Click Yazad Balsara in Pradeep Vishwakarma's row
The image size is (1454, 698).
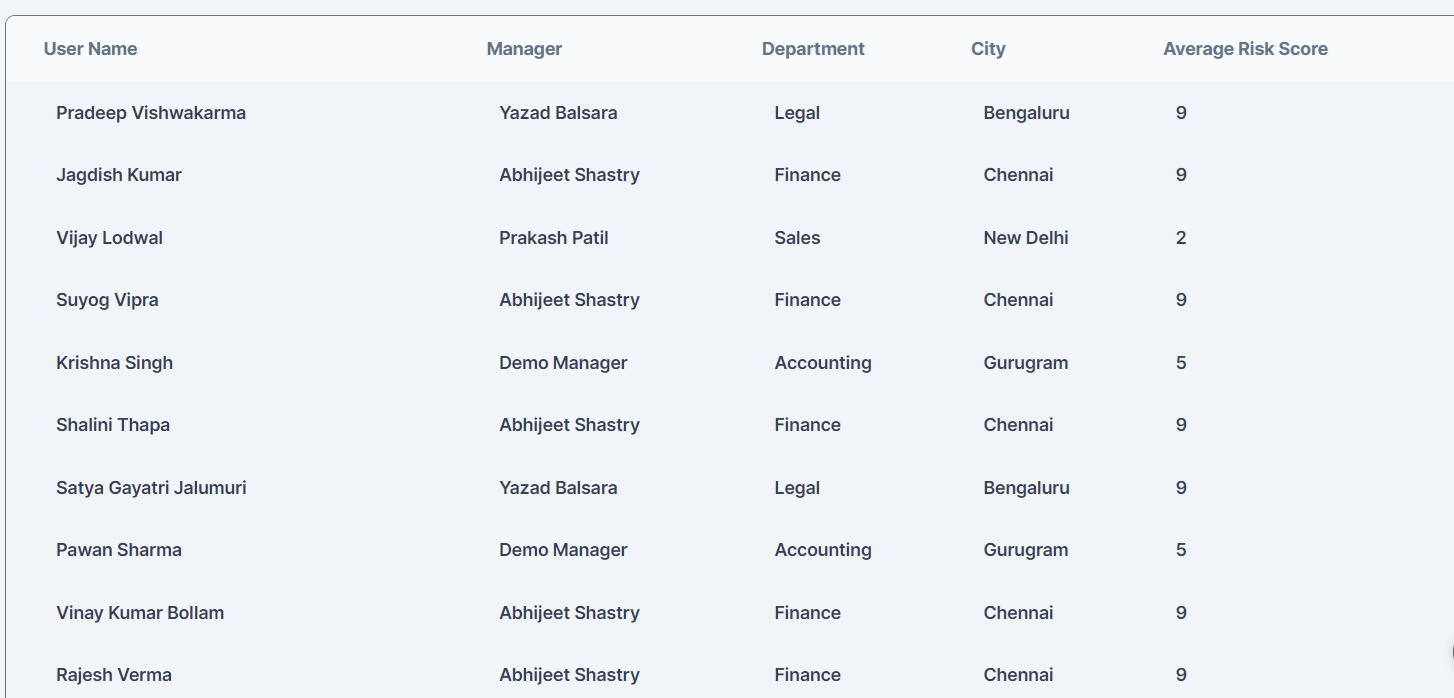pos(558,113)
